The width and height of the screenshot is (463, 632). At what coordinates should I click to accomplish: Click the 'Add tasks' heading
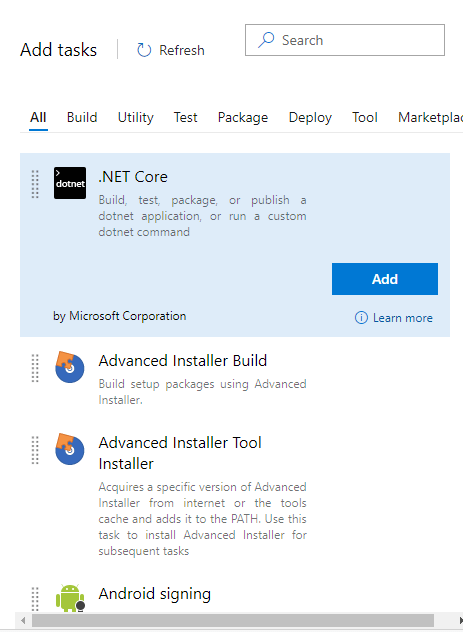coord(58,50)
